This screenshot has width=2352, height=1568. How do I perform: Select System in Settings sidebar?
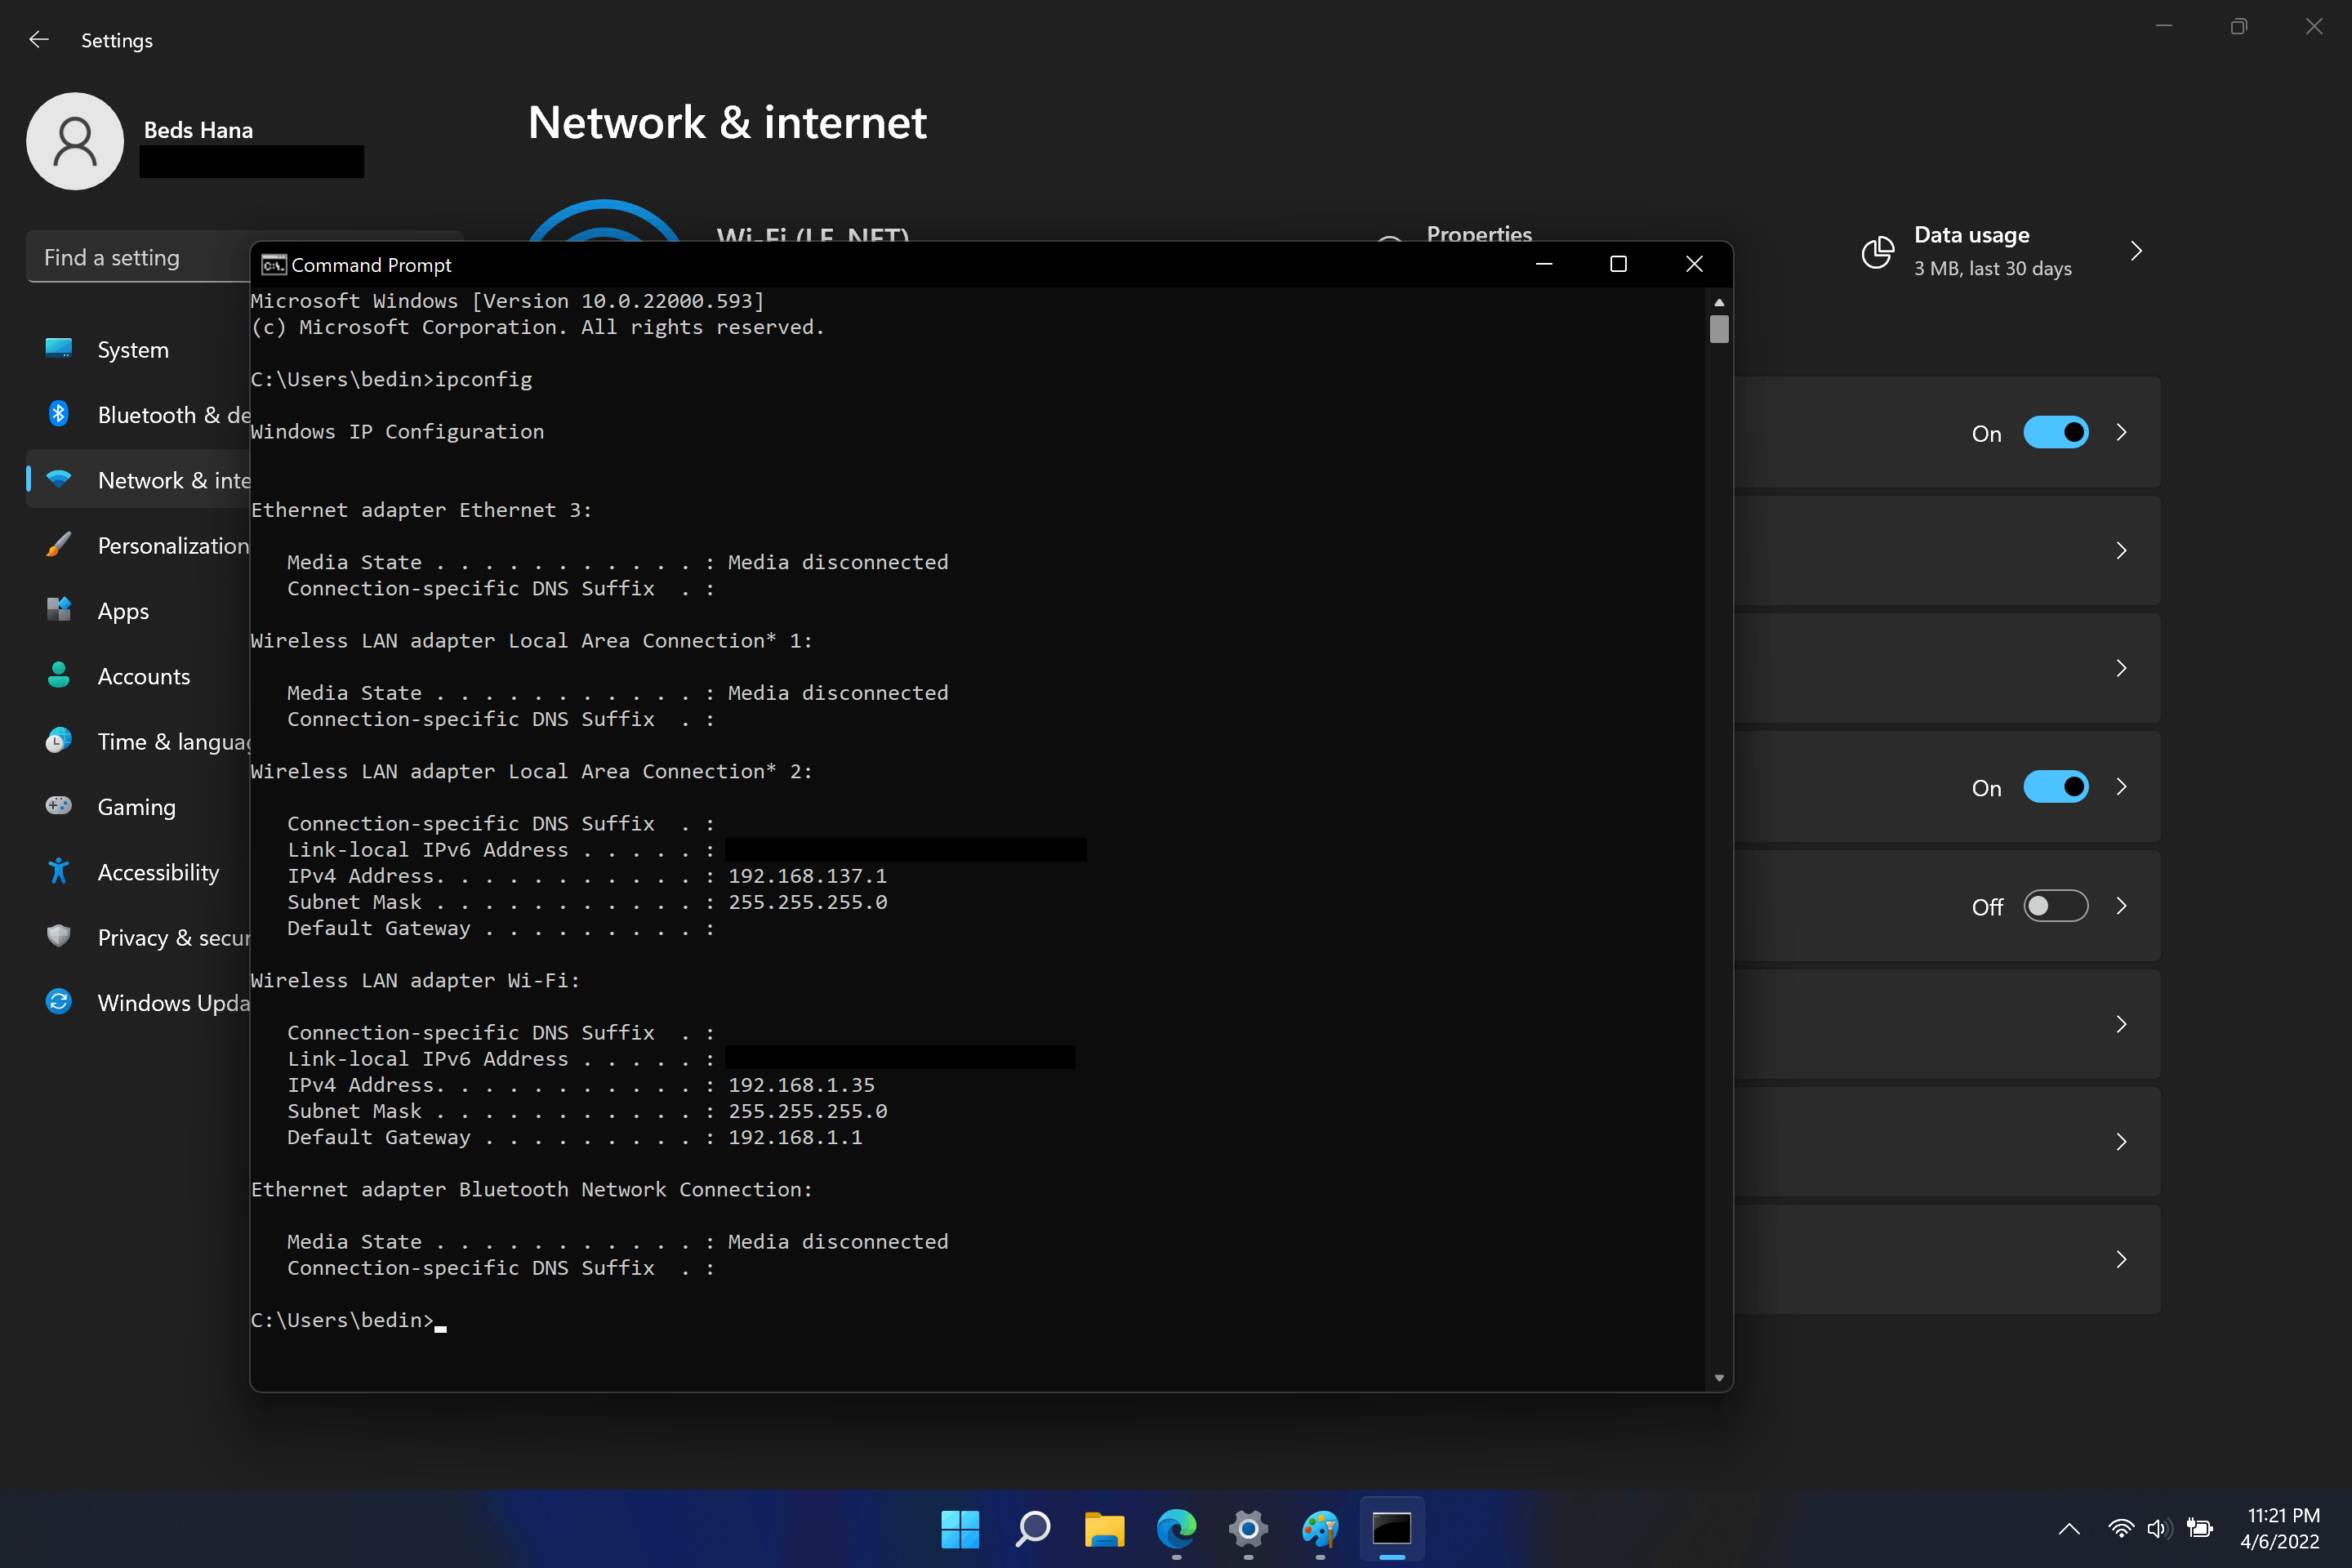(133, 350)
